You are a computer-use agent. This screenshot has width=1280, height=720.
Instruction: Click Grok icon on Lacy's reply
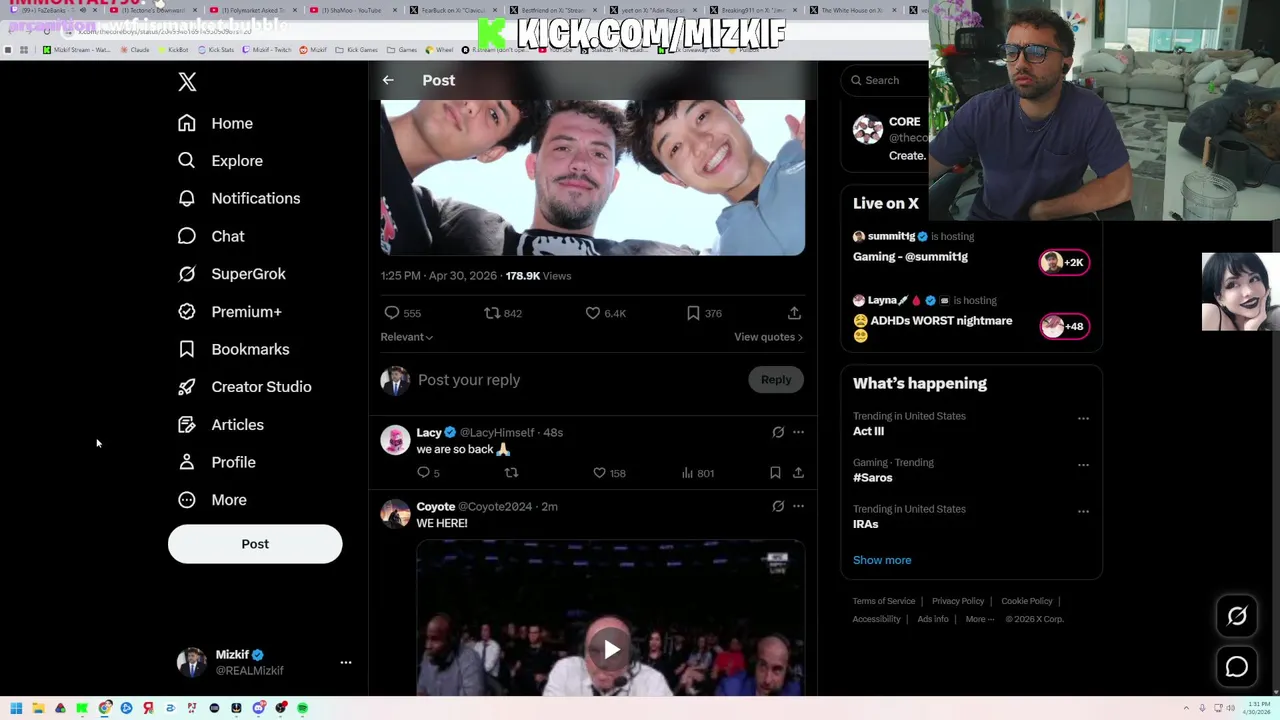pyautogui.click(x=778, y=432)
